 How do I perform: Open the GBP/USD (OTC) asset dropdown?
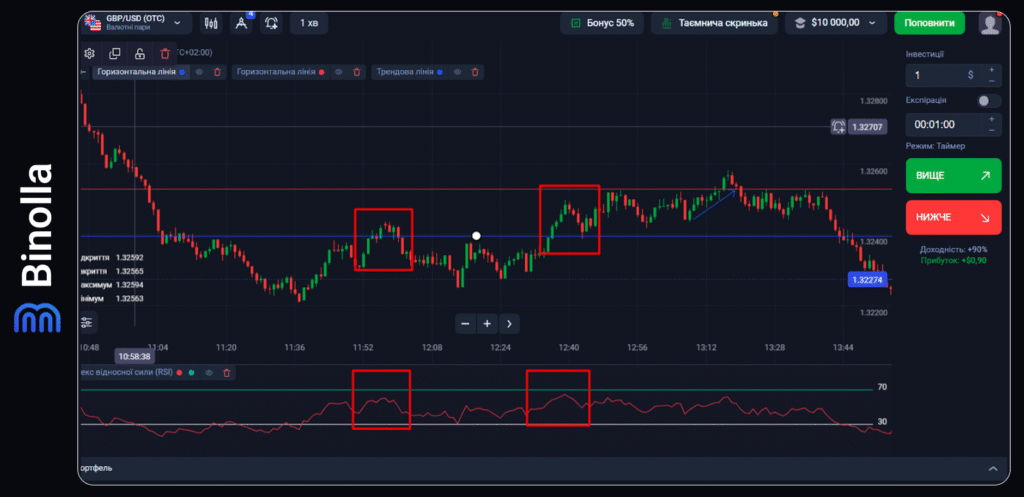(x=136, y=22)
